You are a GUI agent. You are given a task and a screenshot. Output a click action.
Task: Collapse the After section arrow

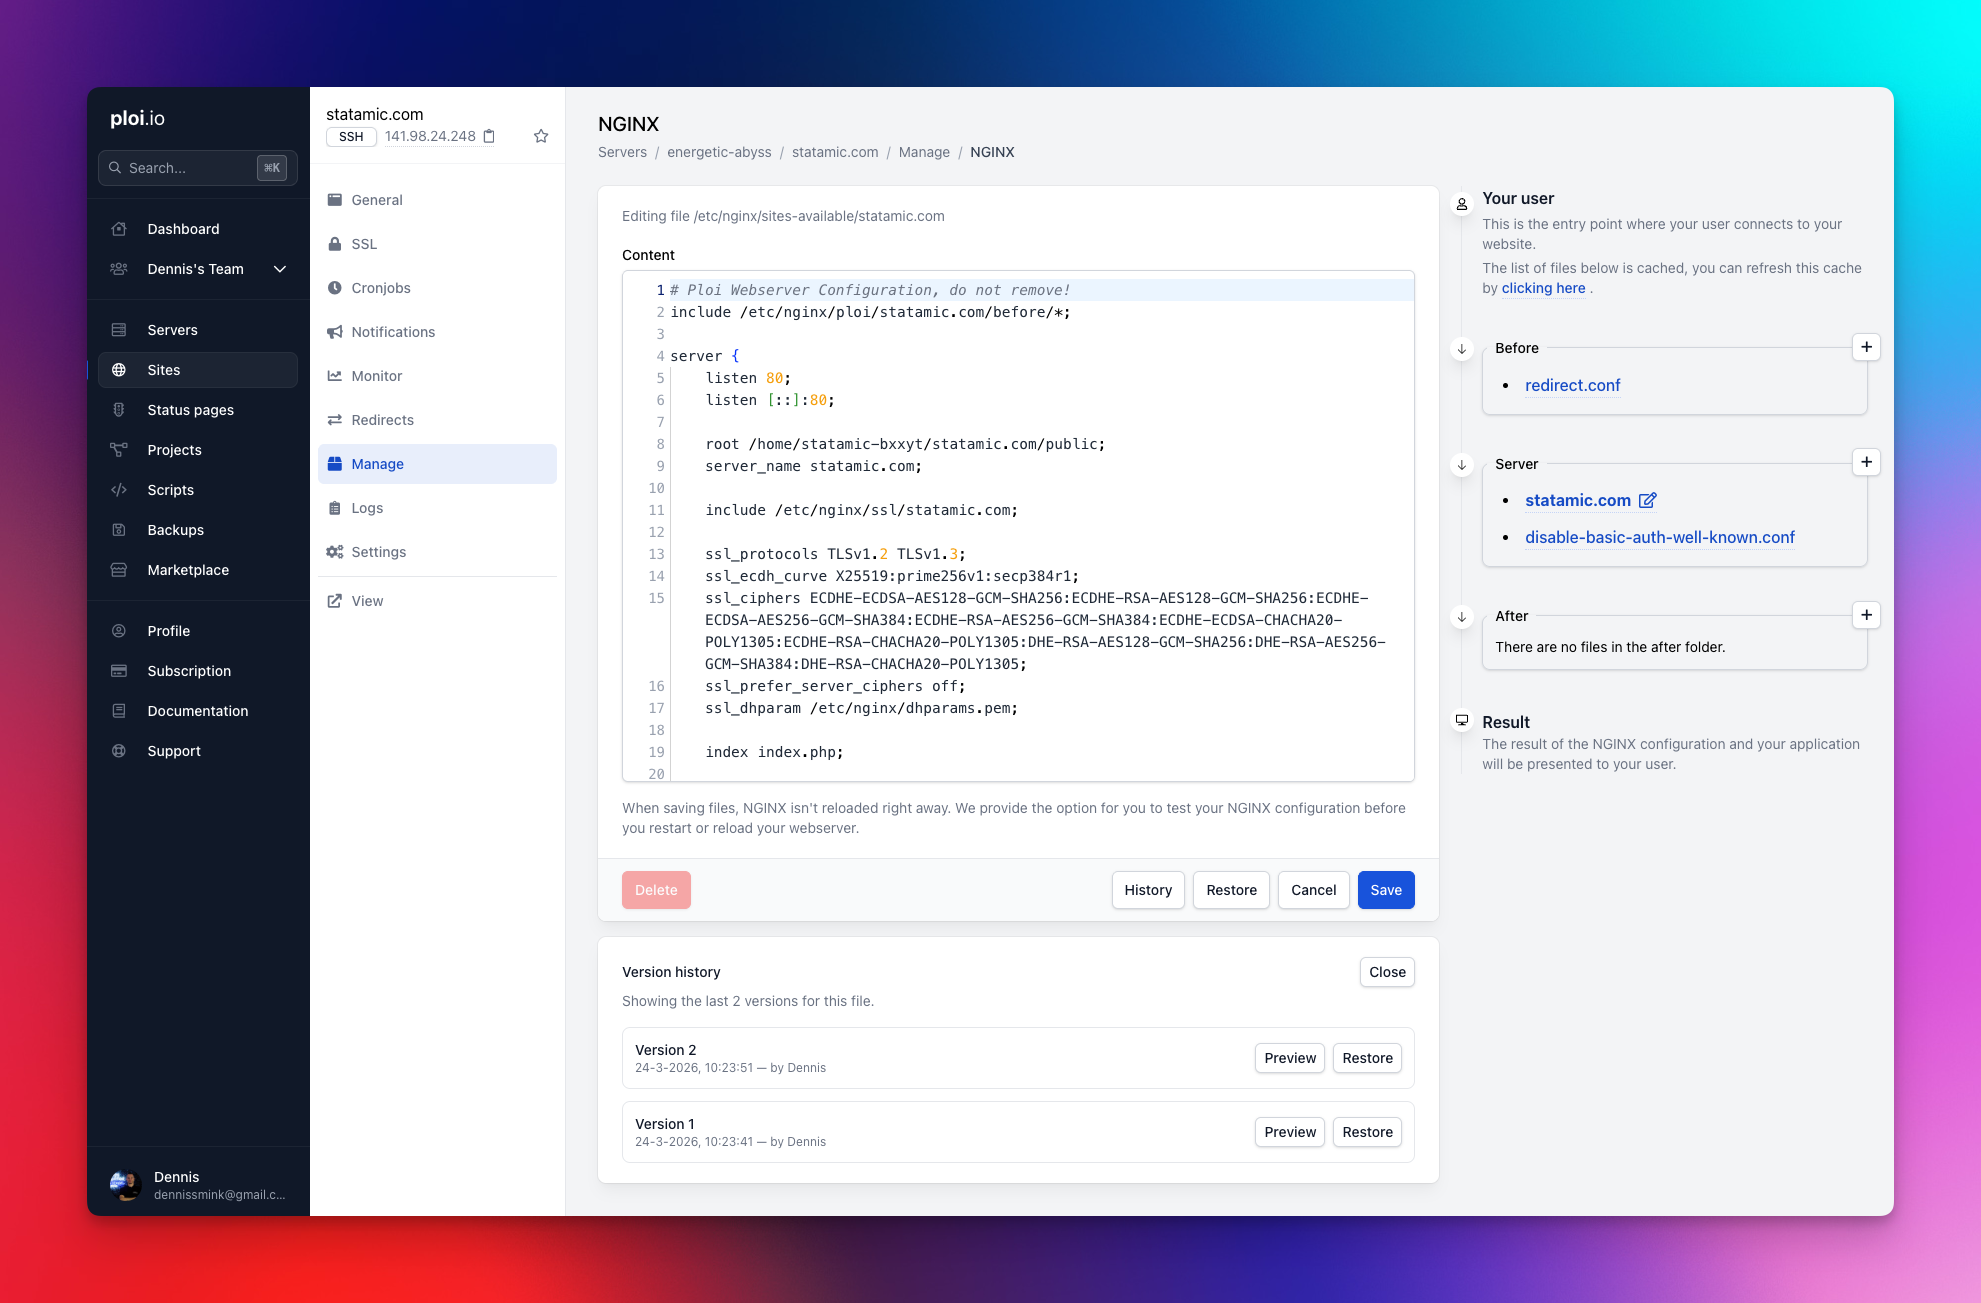point(1462,617)
